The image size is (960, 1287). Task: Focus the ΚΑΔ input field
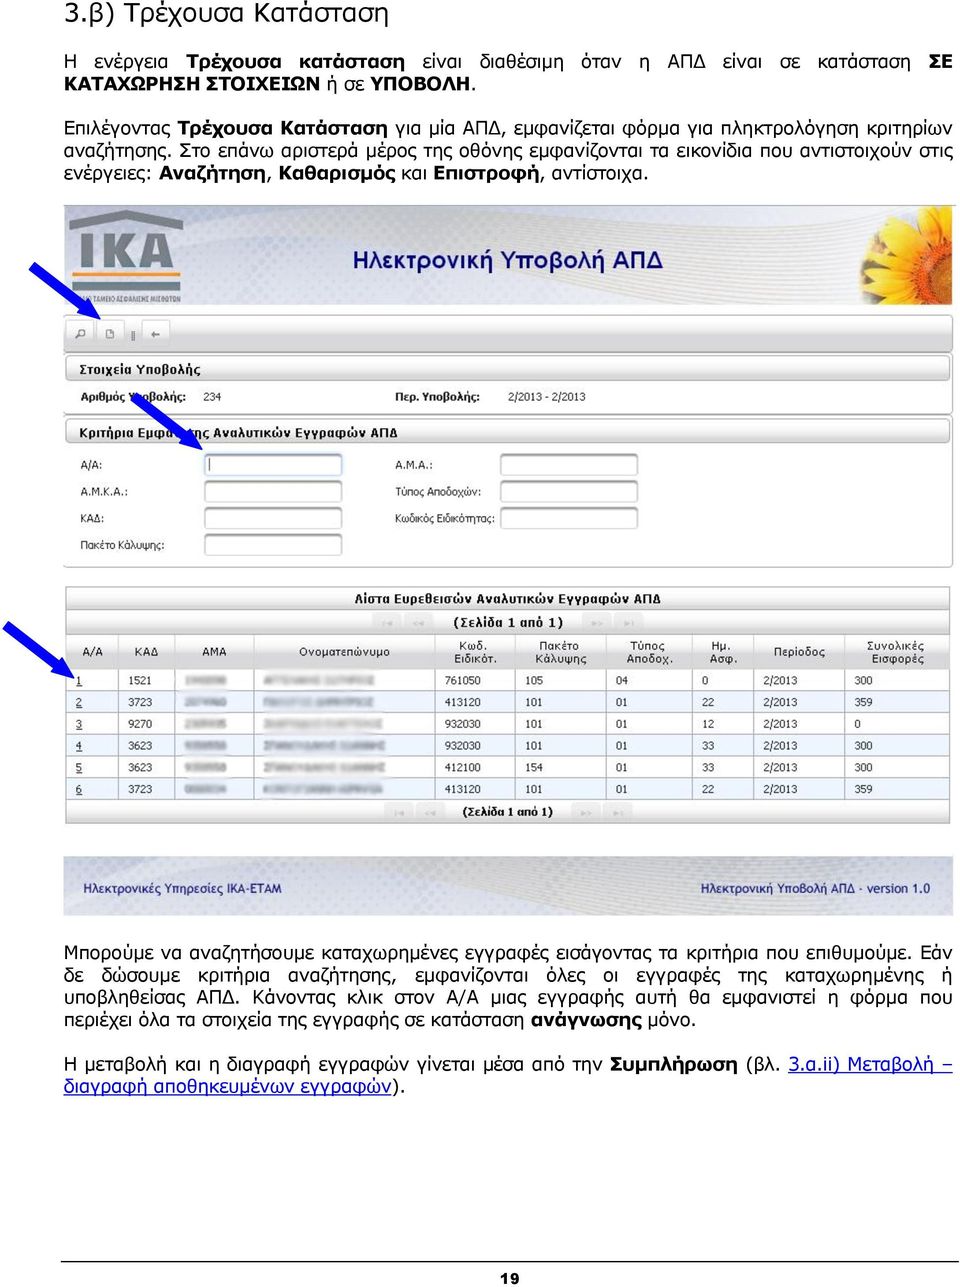pos(273,518)
